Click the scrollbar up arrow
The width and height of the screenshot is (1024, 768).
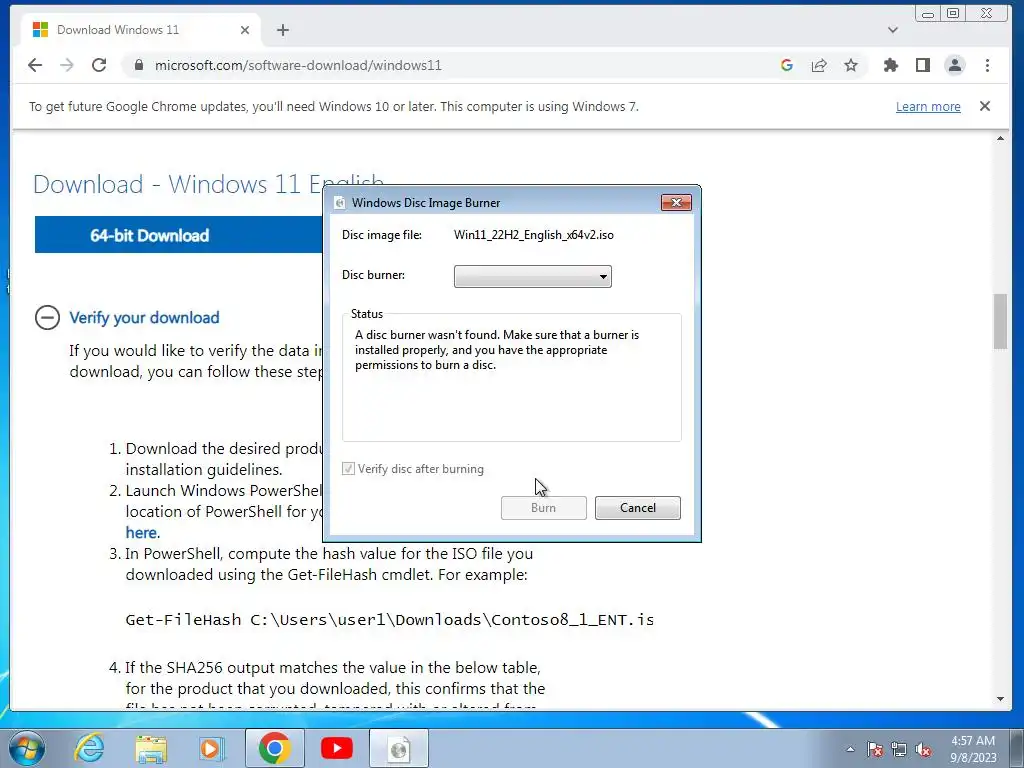[1000, 138]
